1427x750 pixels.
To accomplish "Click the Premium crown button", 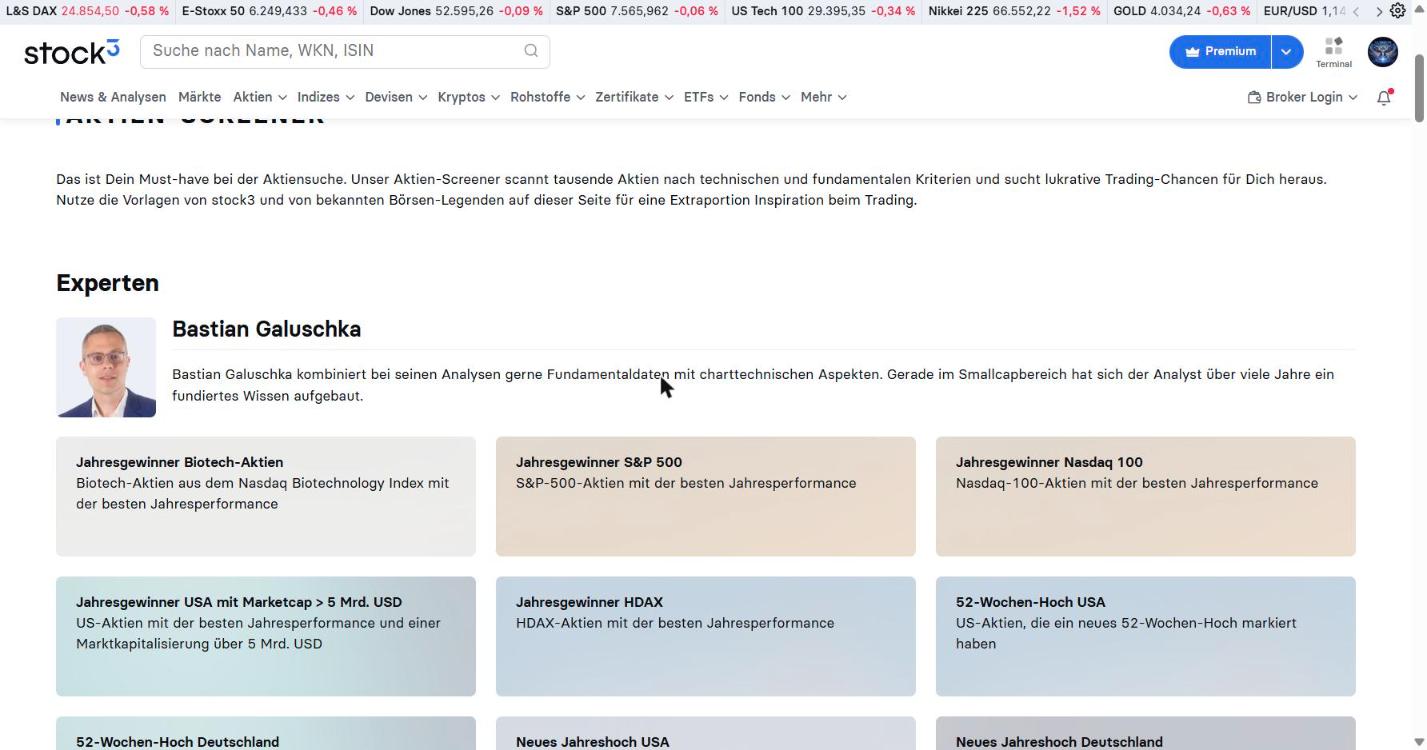I will 1220,52.
